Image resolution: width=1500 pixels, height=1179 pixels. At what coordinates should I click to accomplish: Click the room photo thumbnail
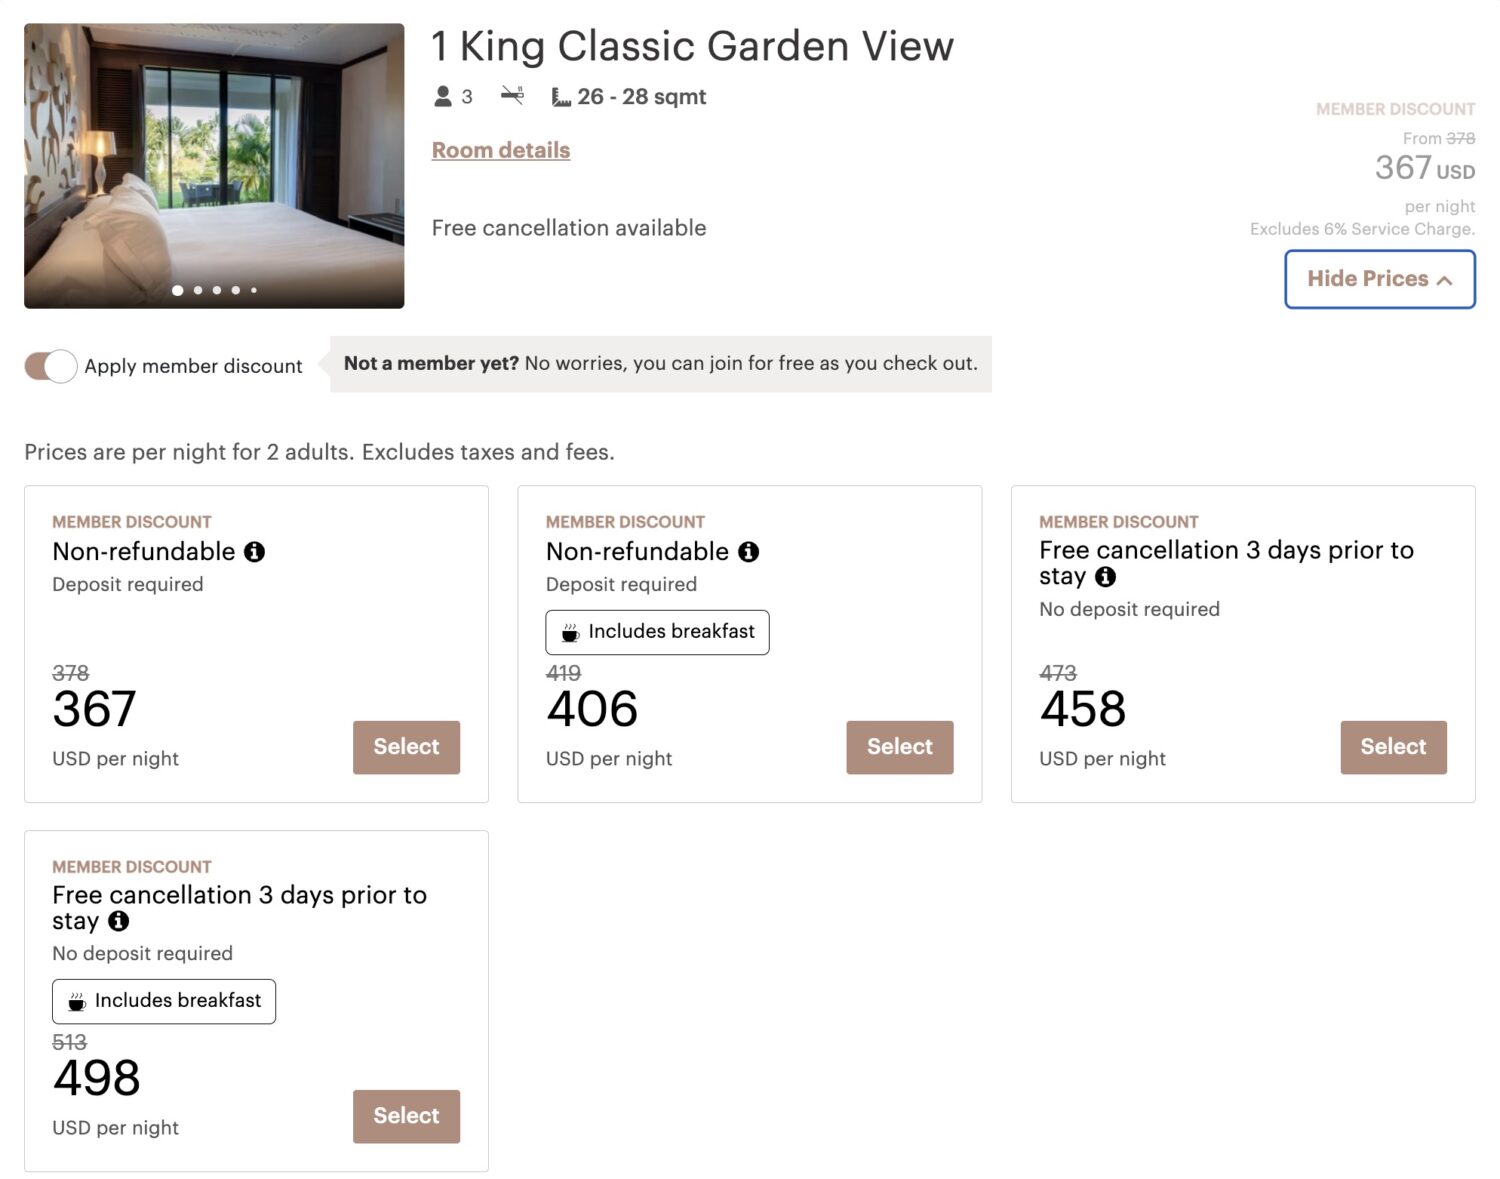click(214, 165)
